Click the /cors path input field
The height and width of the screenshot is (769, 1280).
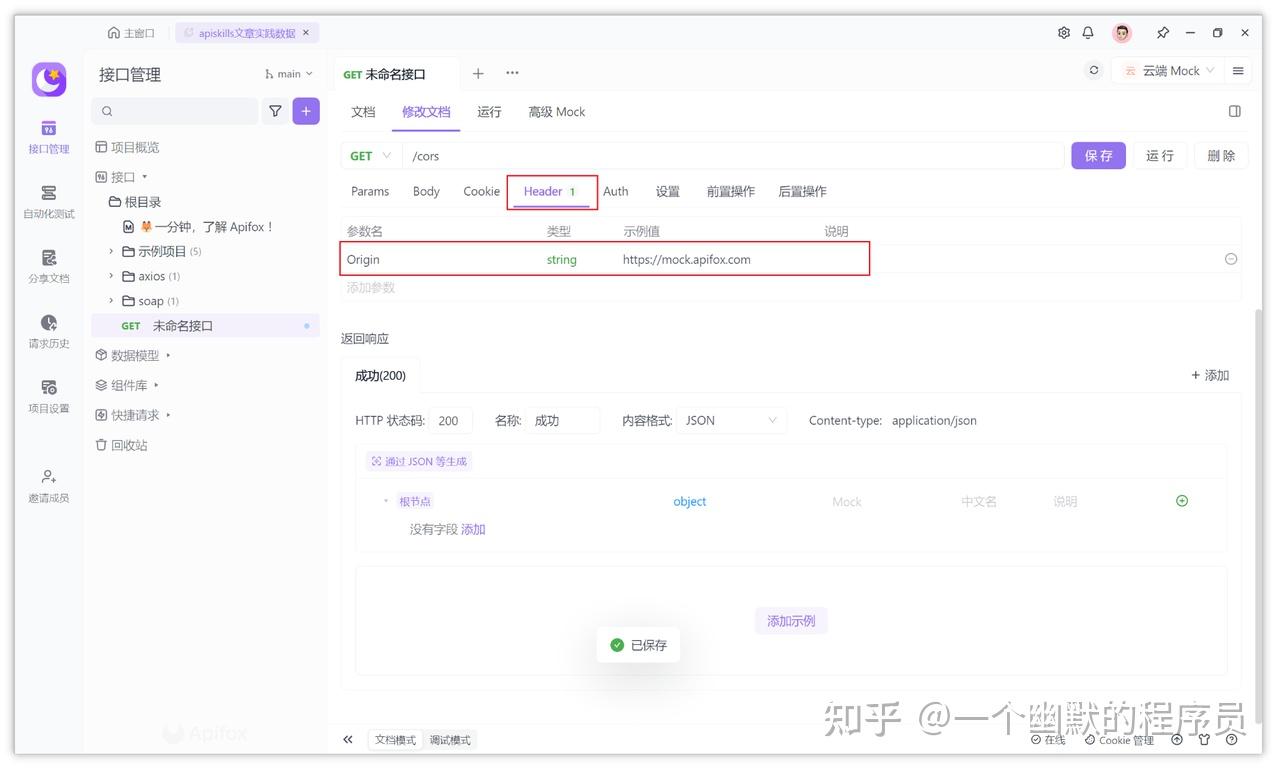click(x=600, y=155)
